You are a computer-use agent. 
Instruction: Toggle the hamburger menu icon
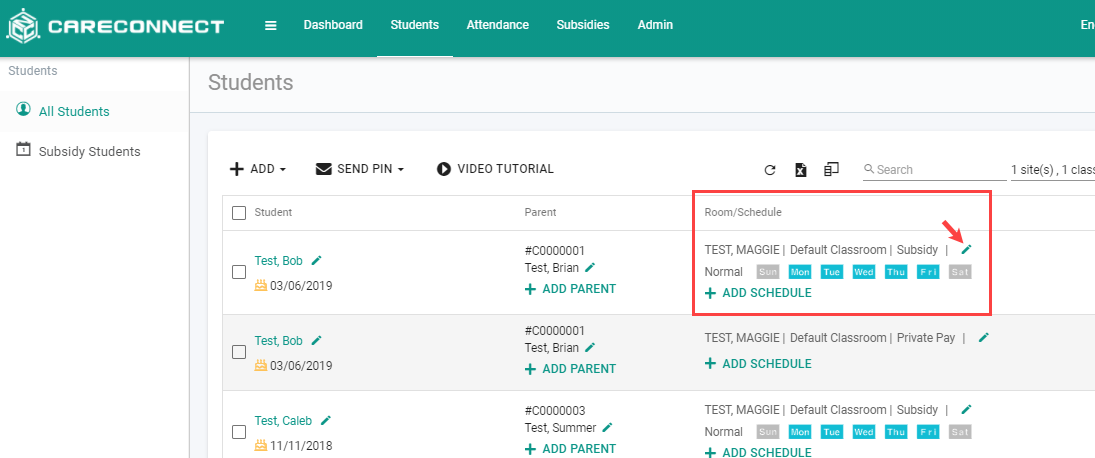click(271, 26)
